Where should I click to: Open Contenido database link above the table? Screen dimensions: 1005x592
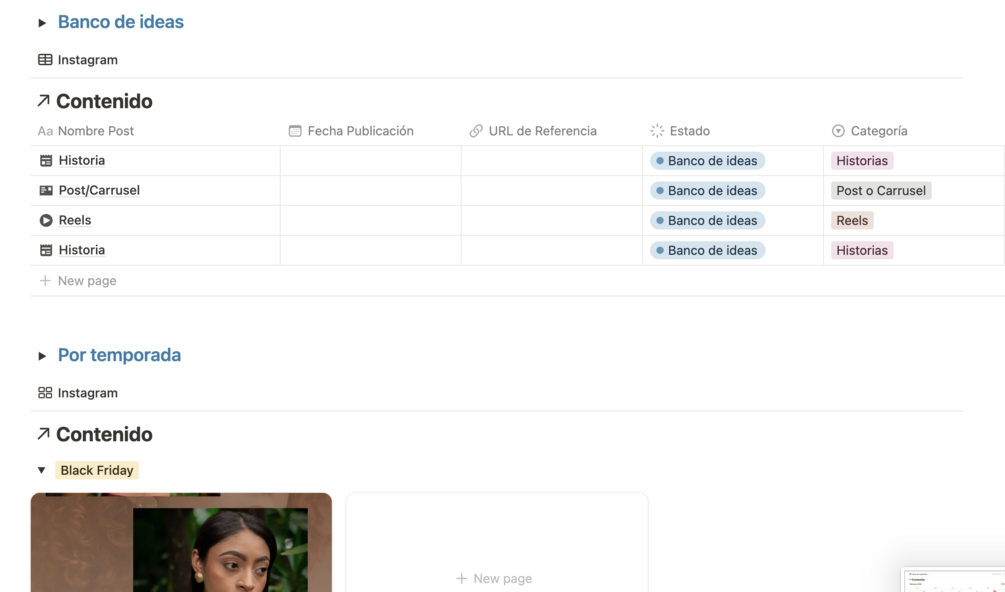pos(104,101)
